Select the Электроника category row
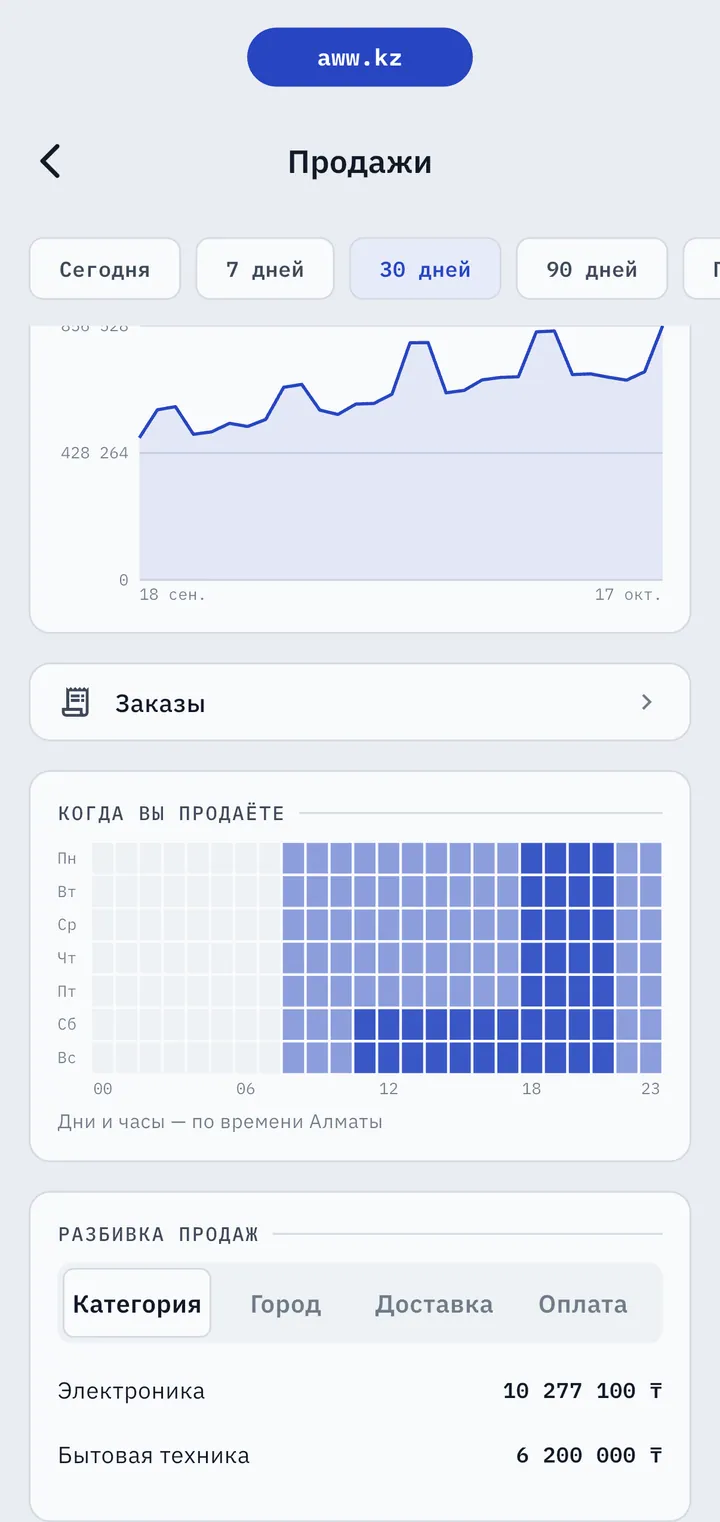 pos(360,1391)
